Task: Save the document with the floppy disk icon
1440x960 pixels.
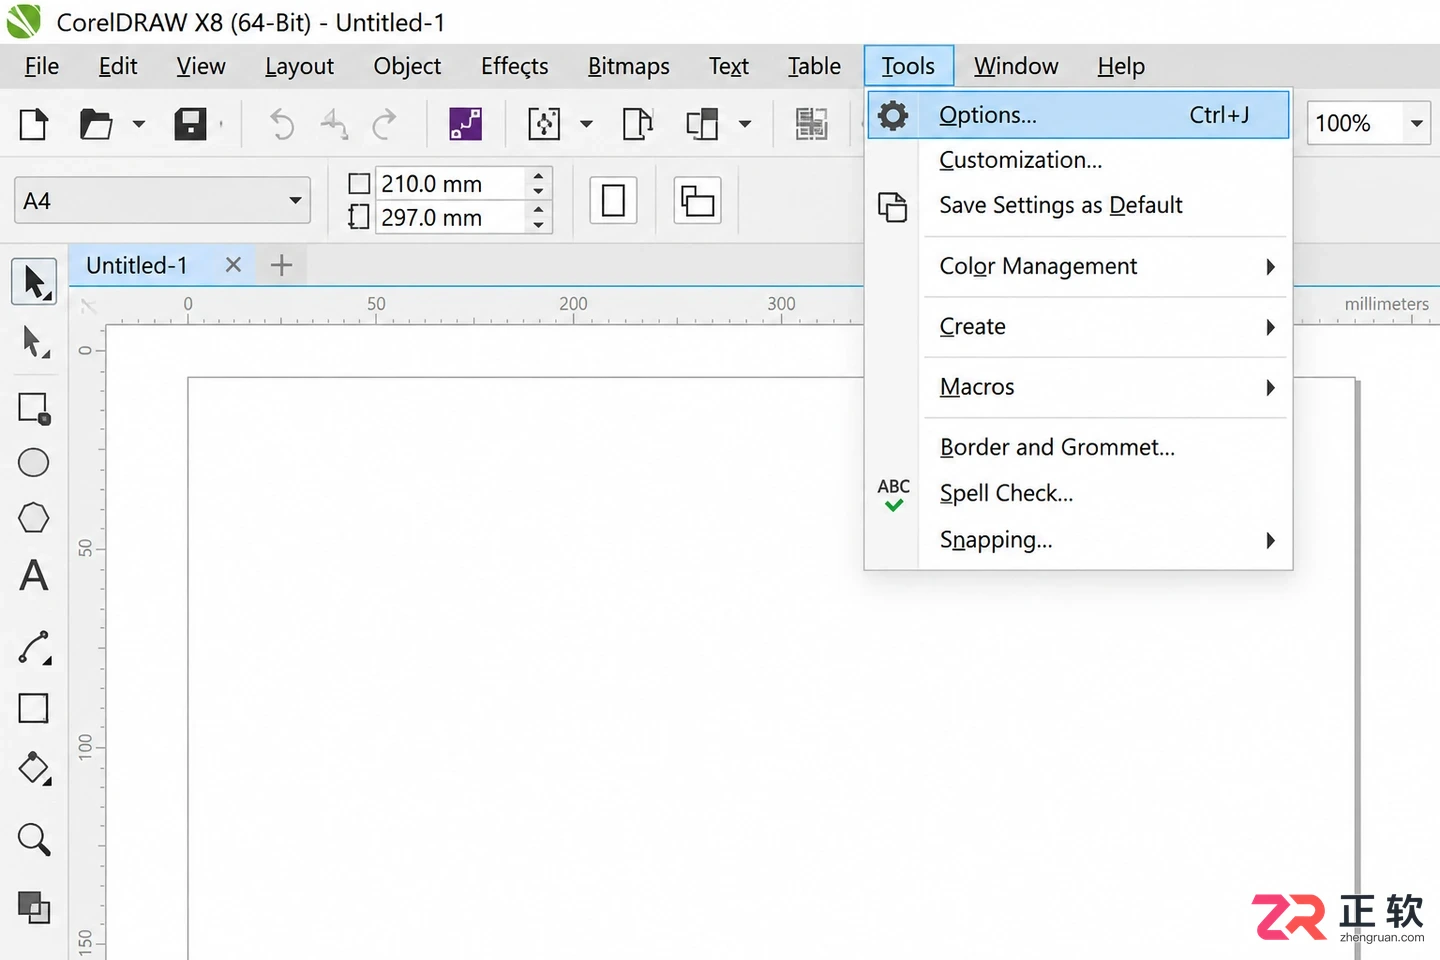Action: click(x=190, y=124)
